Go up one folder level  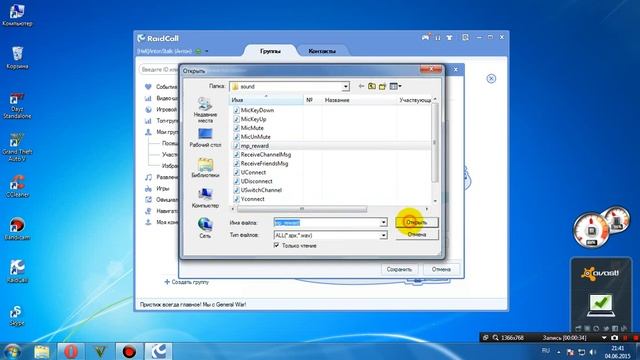(372, 86)
